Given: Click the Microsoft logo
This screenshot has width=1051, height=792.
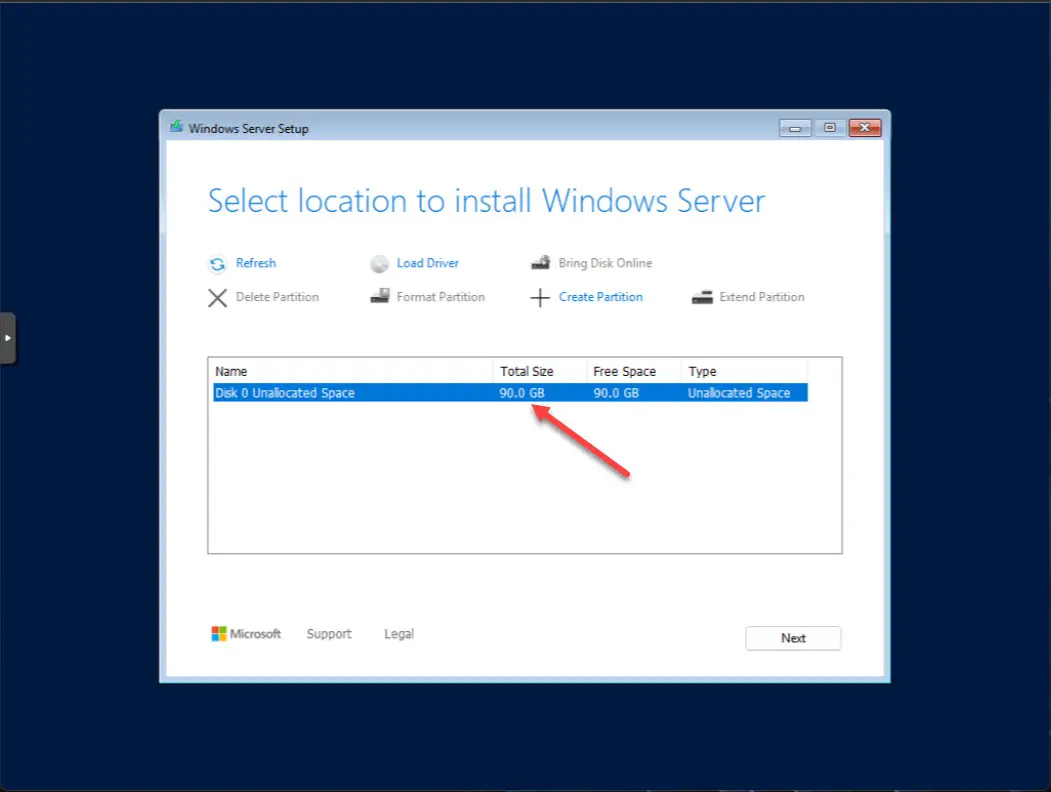Looking at the screenshot, I should (x=246, y=634).
